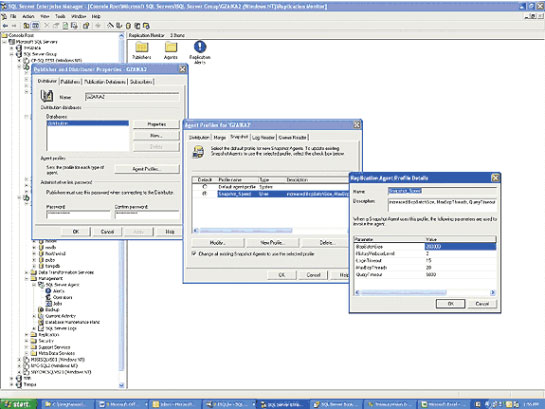Click the distributor icon beside the Name field
This screenshot has width=545, height=409.
click(x=47, y=96)
